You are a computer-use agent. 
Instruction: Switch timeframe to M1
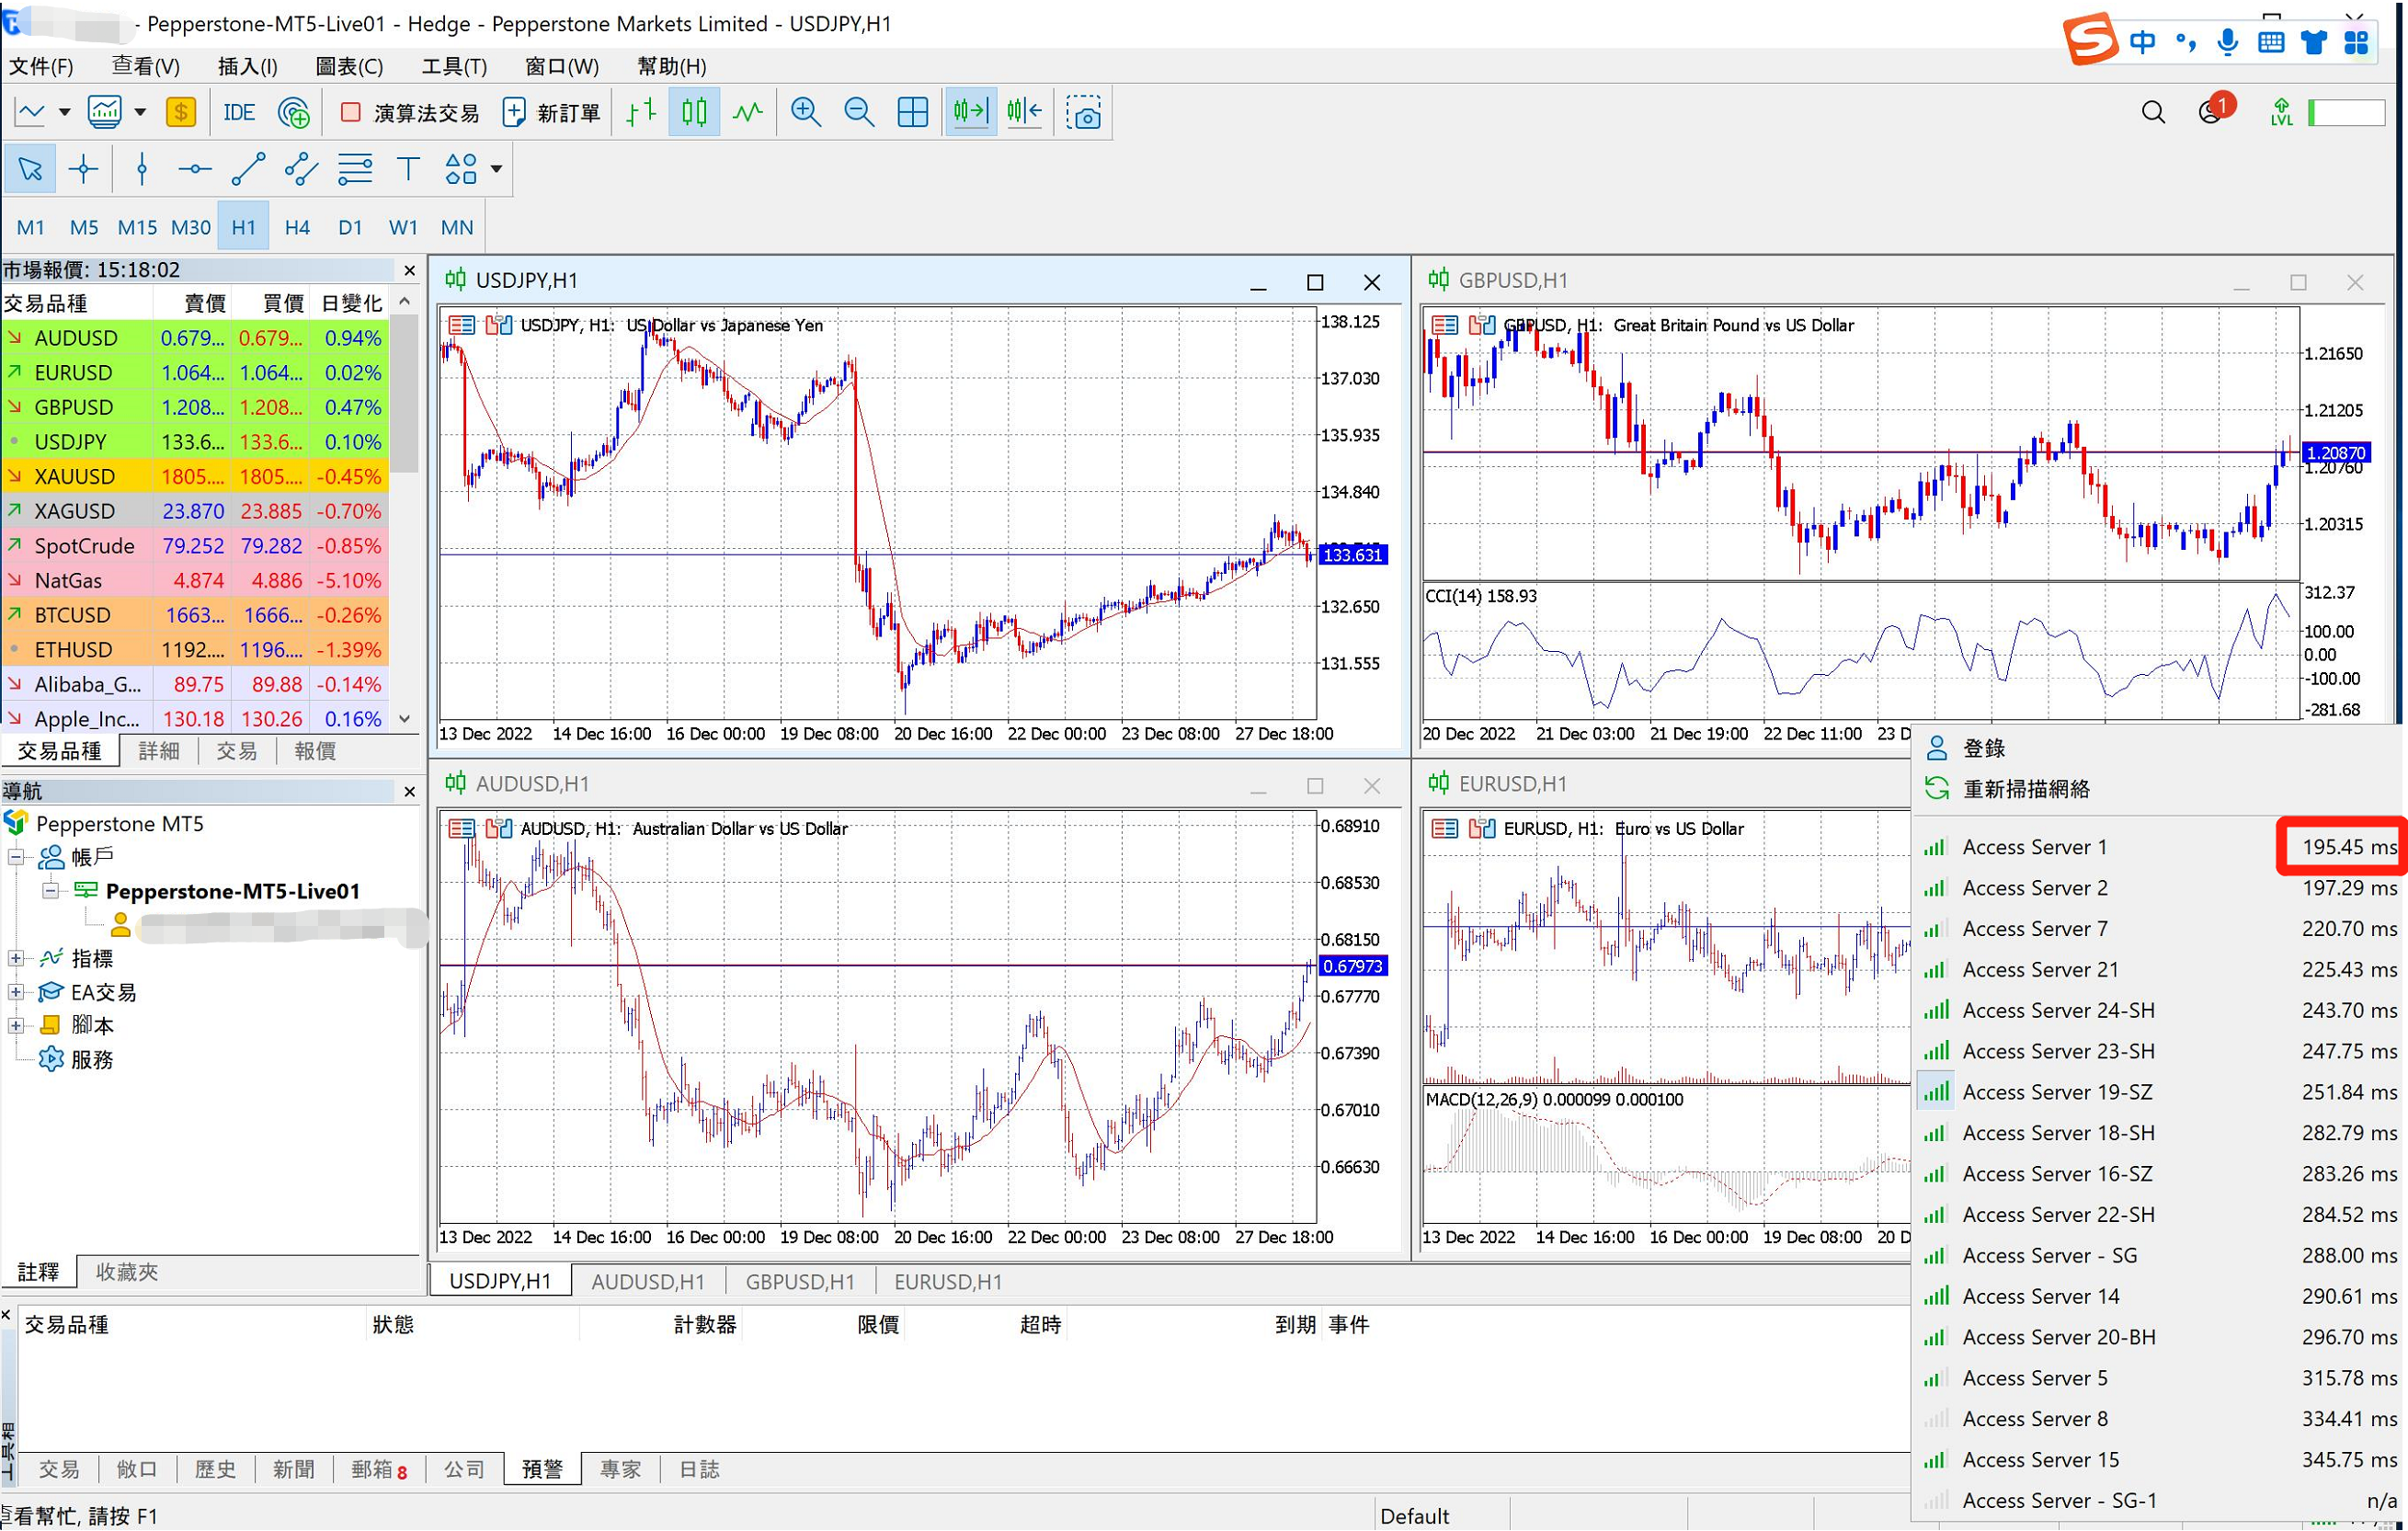pos(30,227)
